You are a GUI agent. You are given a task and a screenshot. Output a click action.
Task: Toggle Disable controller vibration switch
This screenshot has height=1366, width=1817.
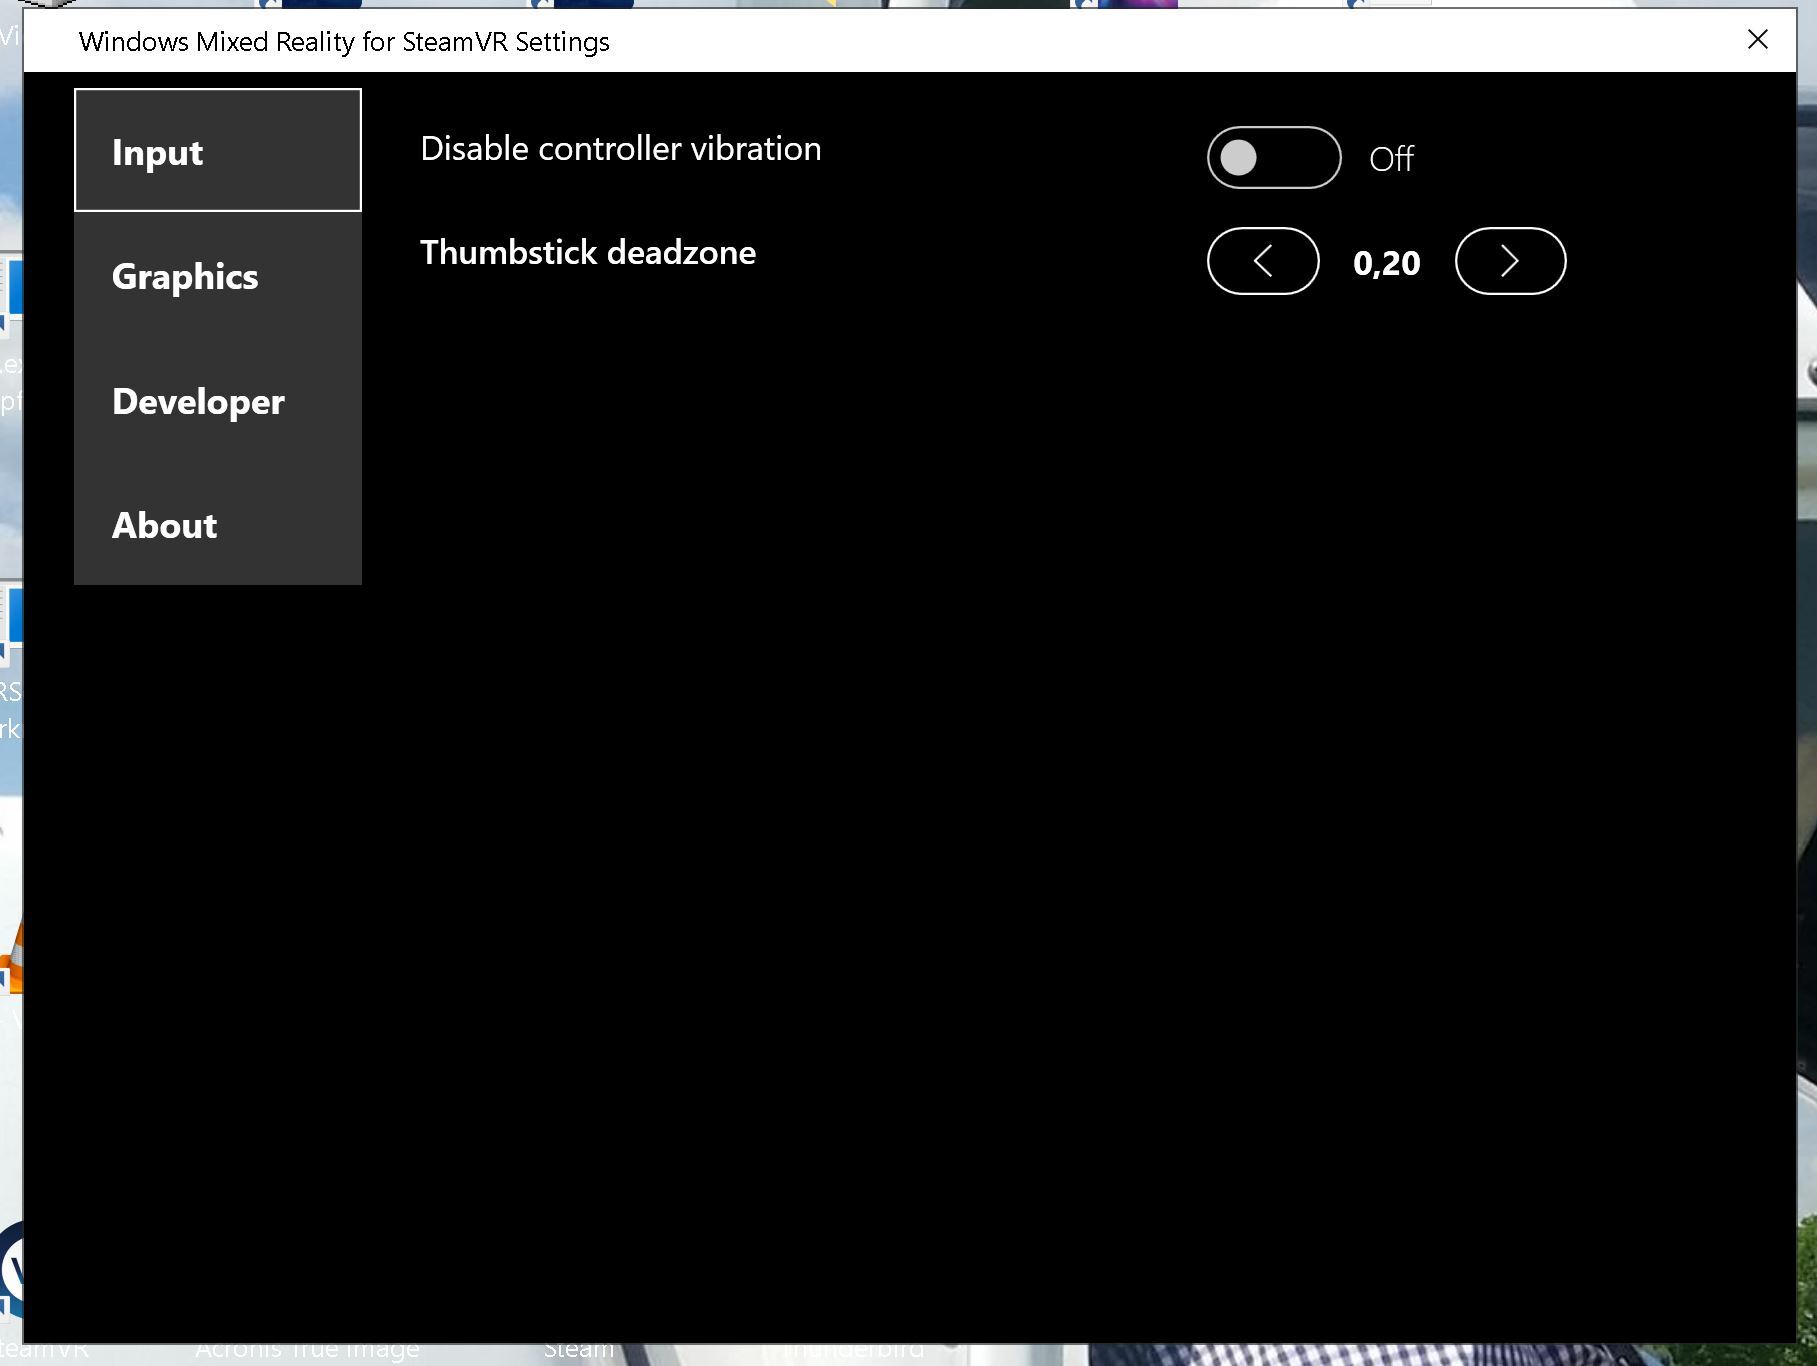point(1273,158)
